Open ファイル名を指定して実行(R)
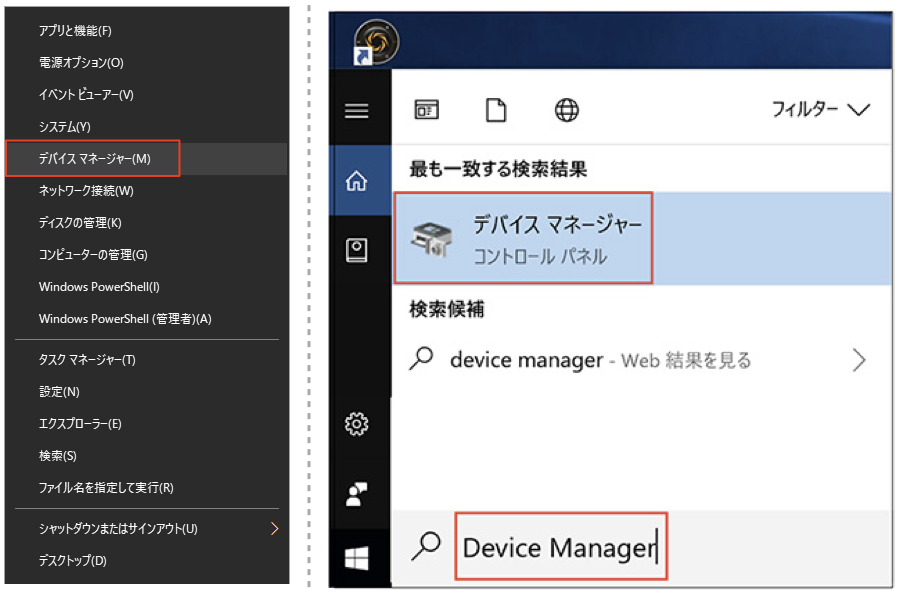Screen dimensions: 903x599 tap(146, 488)
